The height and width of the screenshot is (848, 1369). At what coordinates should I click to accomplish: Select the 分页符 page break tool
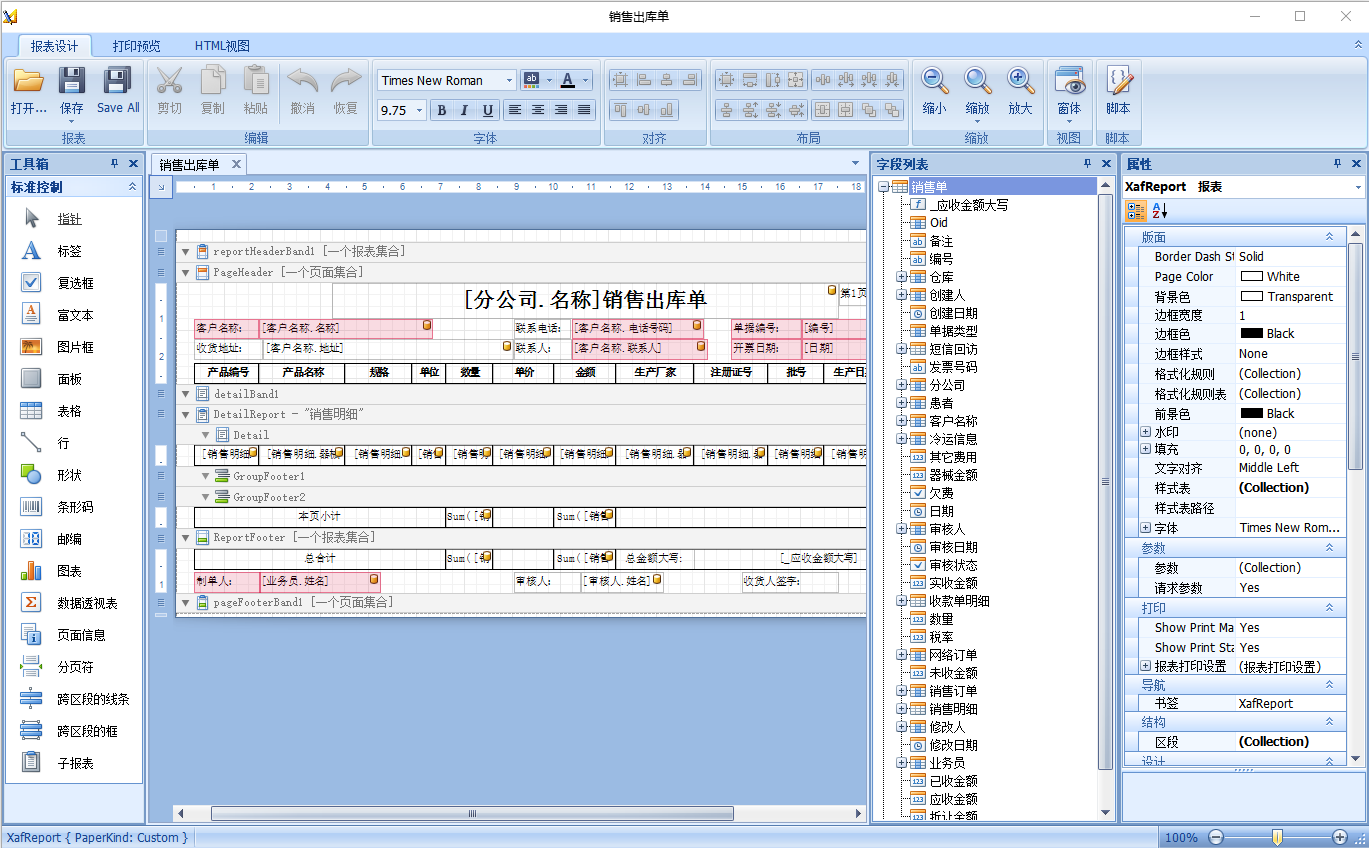coord(75,667)
